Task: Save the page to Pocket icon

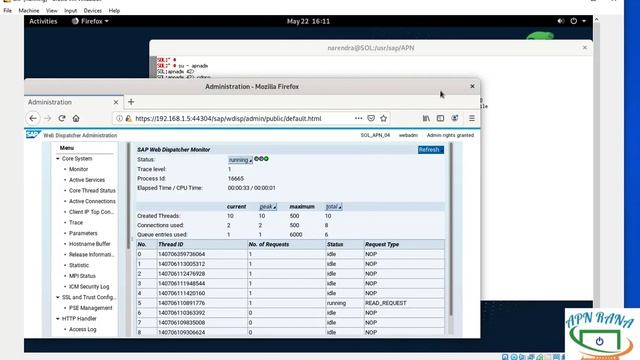Action: pos(371,118)
